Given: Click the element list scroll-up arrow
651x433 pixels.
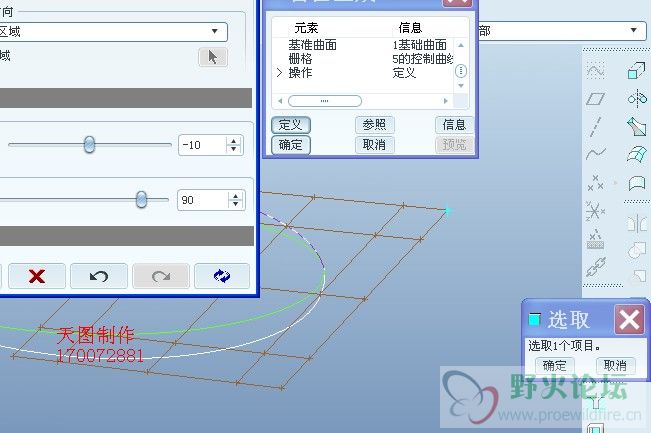Looking at the screenshot, I should pos(461,45).
